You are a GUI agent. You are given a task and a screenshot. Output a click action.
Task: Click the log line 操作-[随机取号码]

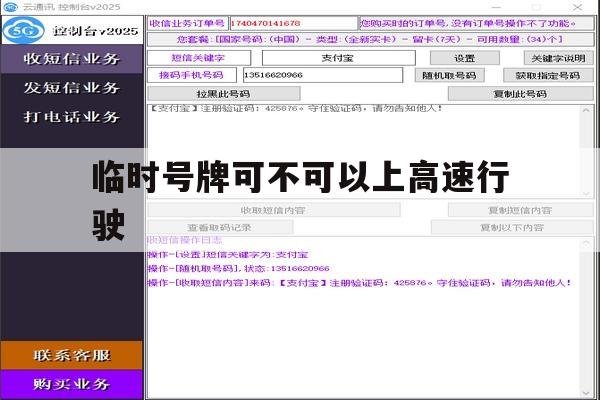(x=238, y=269)
